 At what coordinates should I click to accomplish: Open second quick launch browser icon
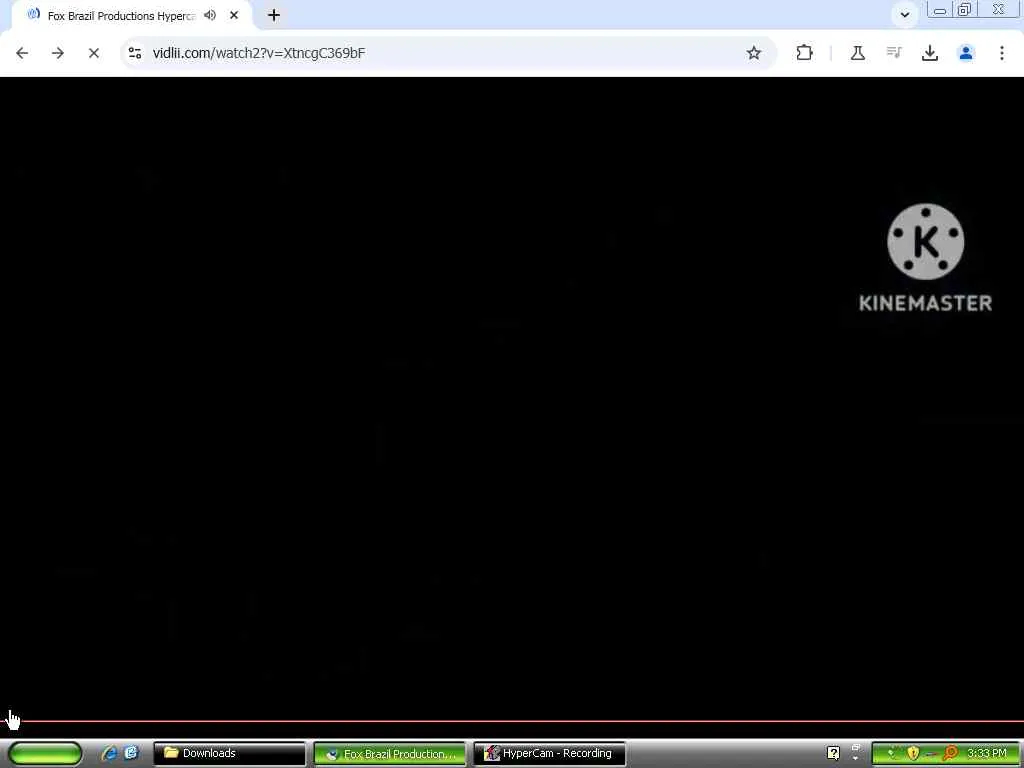tap(131, 753)
